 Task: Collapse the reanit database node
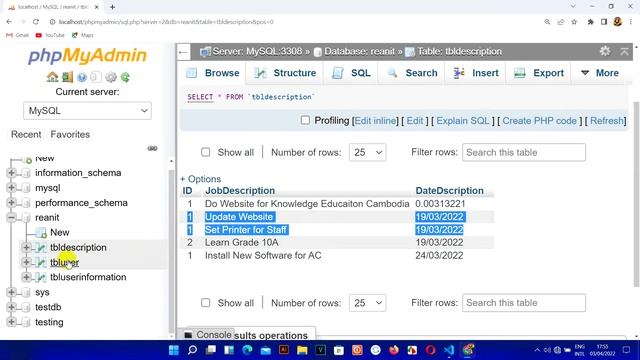click(x=11, y=218)
